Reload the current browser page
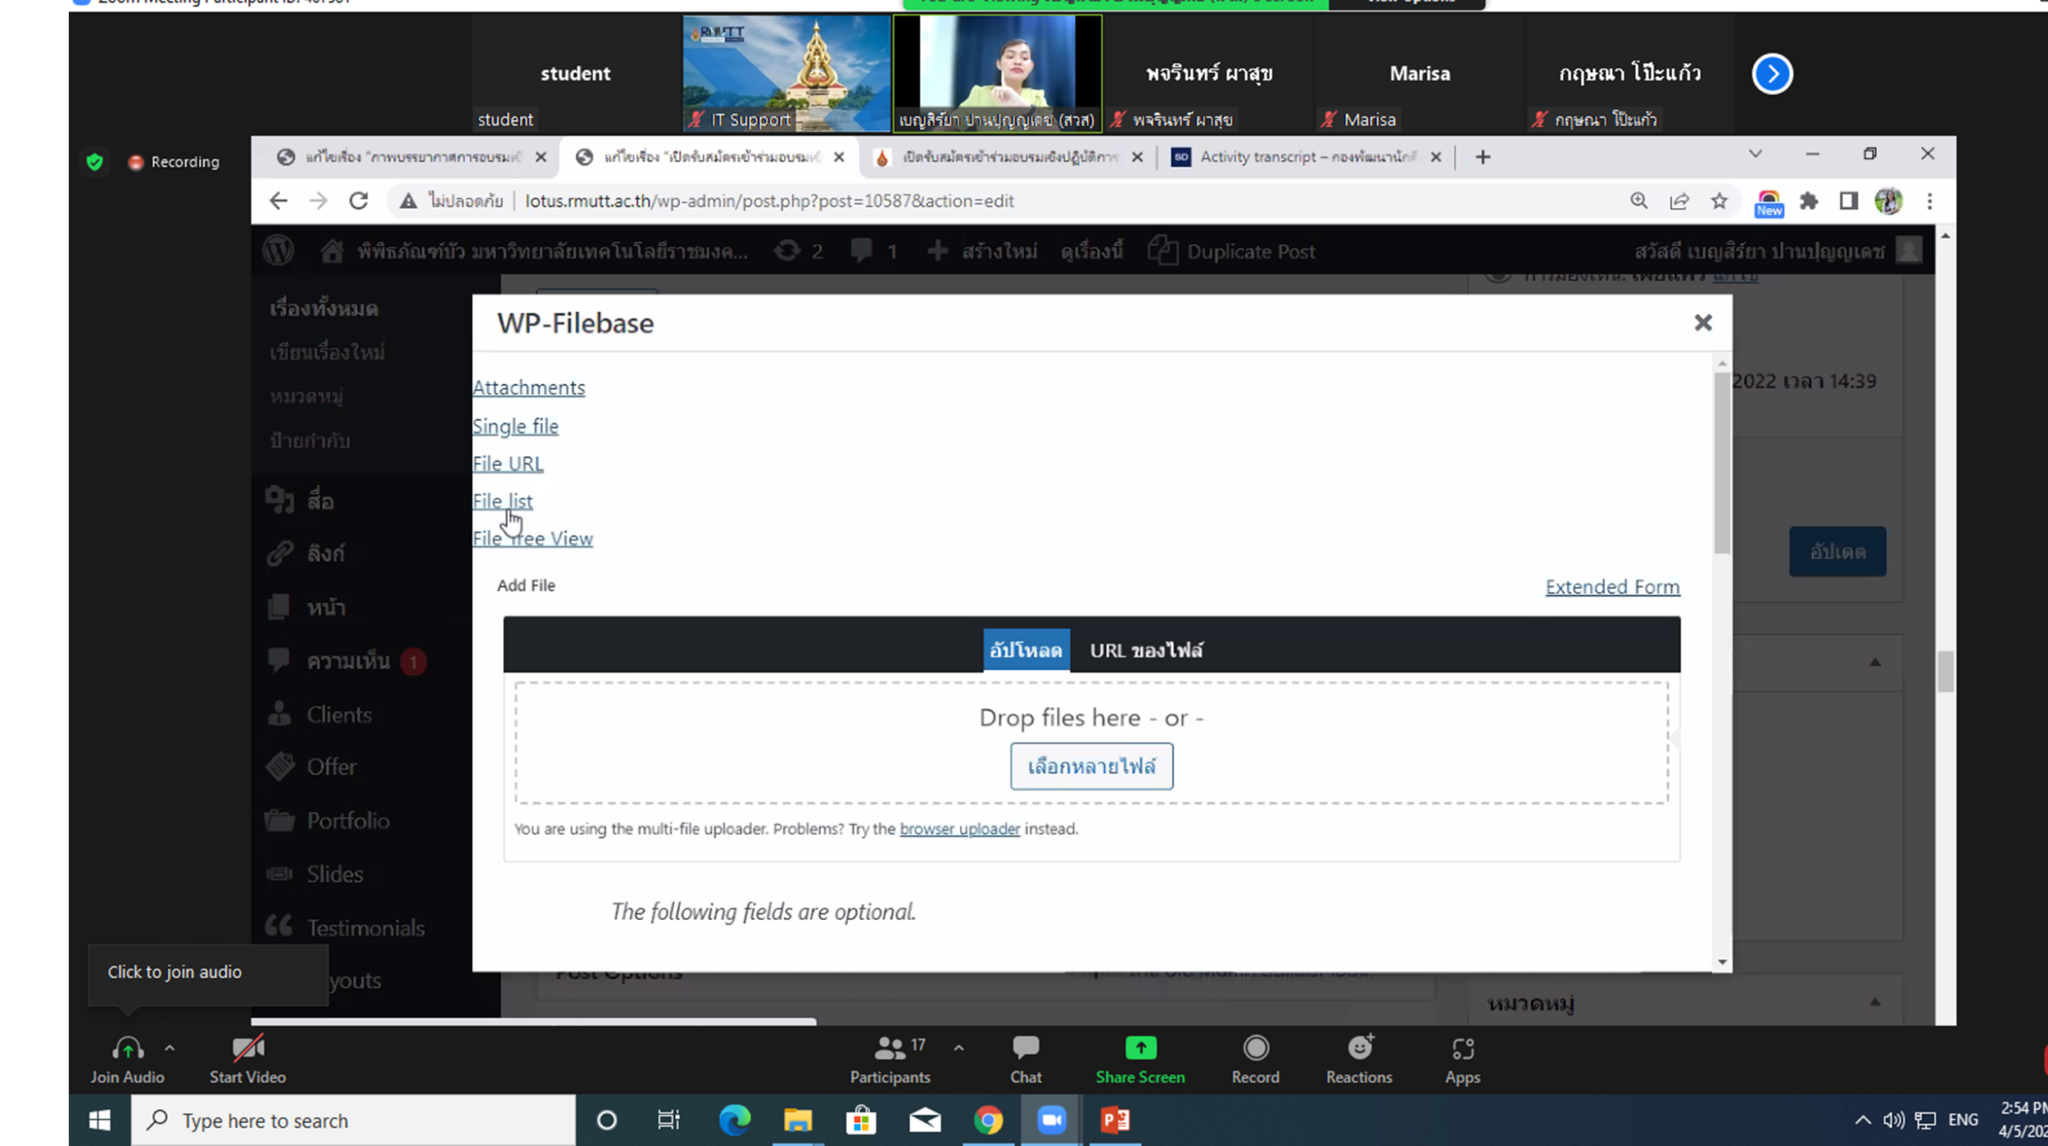This screenshot has height=1146, width=2048. click(358, 201)
